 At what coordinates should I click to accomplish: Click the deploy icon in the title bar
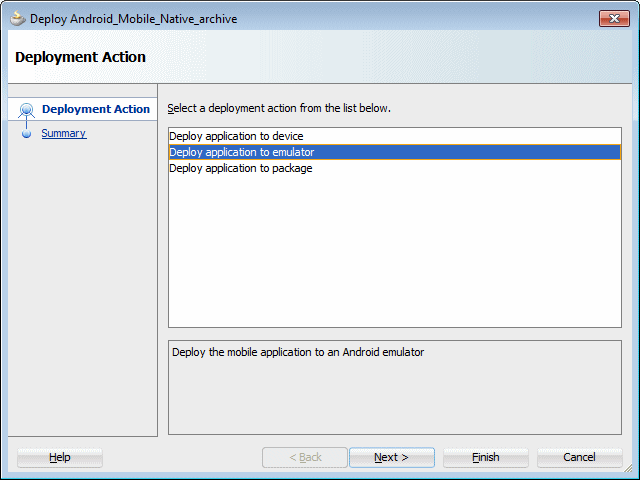click(17, 19)
